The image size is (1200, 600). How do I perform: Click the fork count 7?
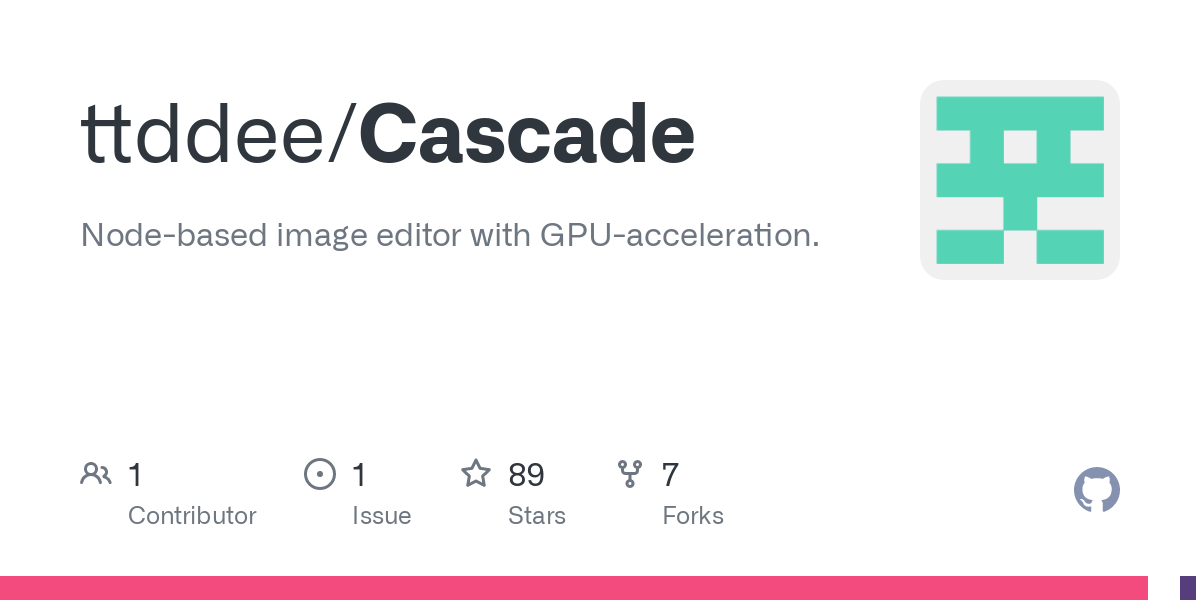[670, 474]
